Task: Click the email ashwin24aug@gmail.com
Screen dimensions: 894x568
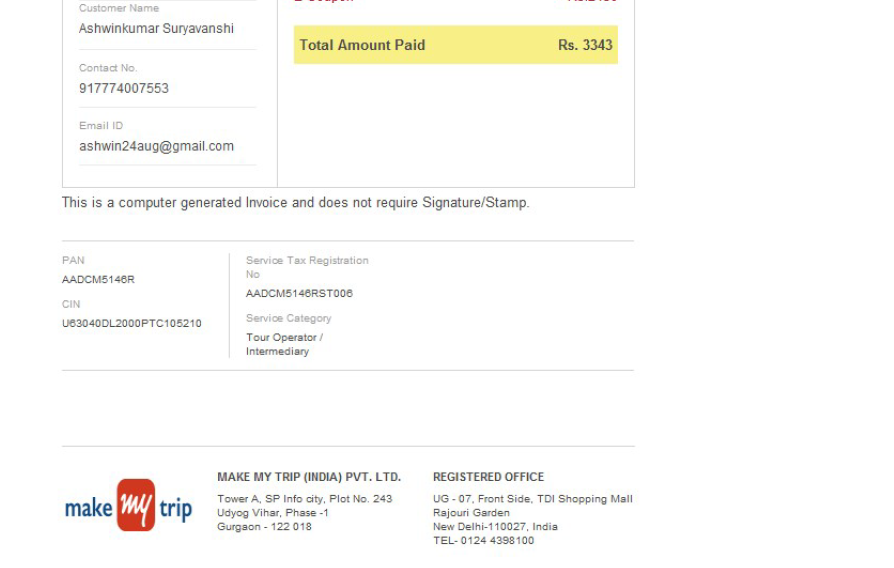Action: [x=156, y=147]
